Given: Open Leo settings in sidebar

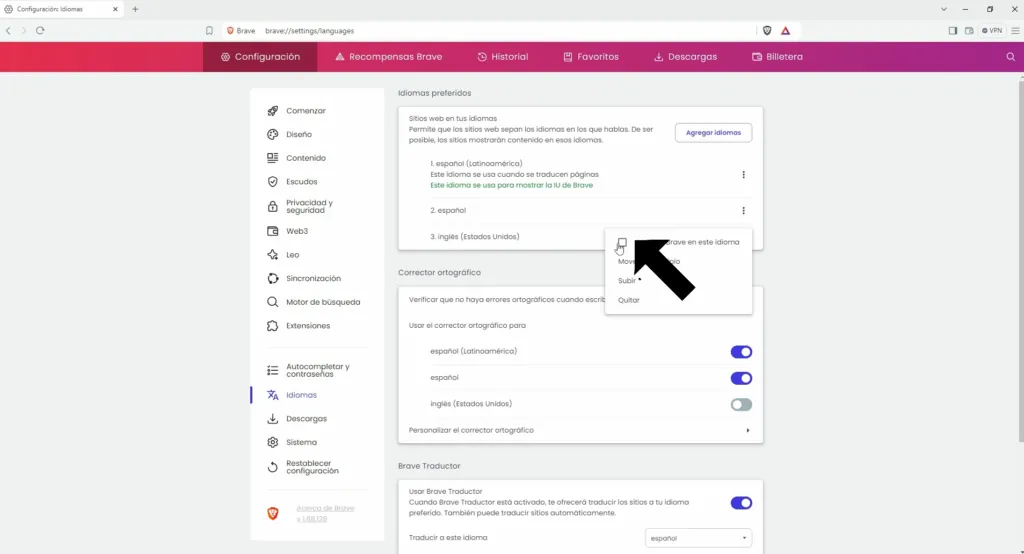Looking at the screenshot, I should click(x=283, y=254).
